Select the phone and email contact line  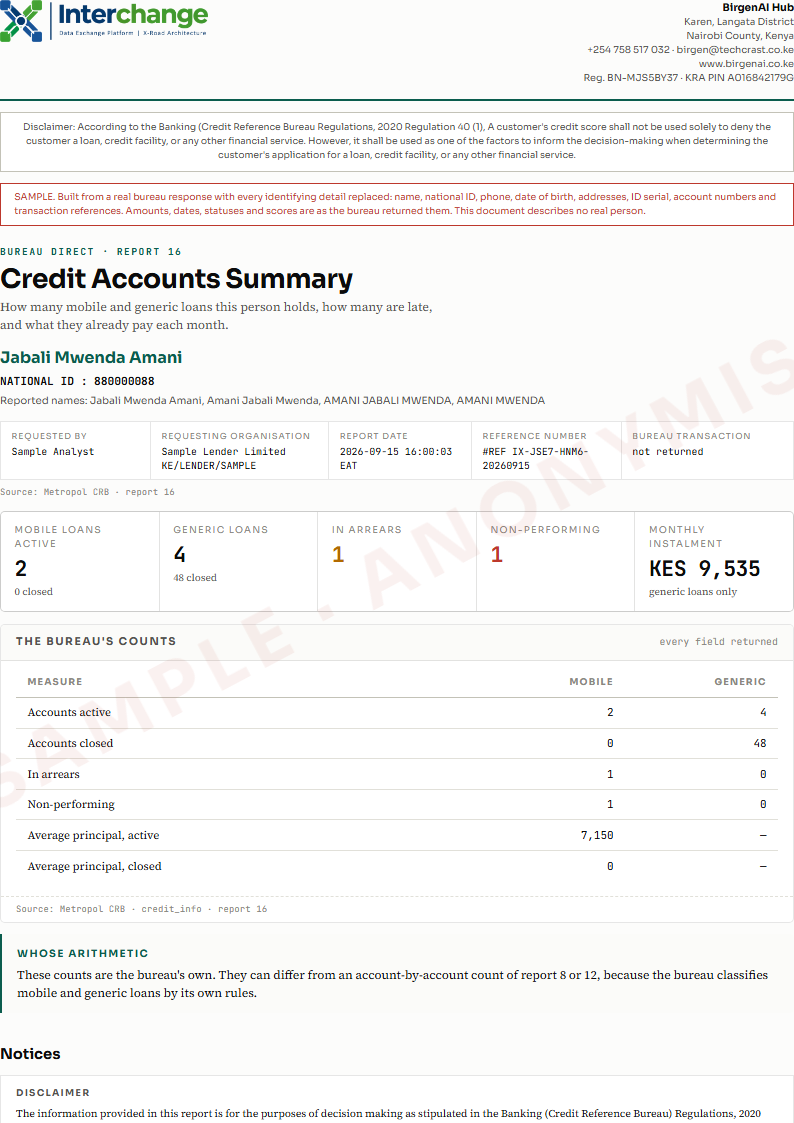tap(690, 49)
